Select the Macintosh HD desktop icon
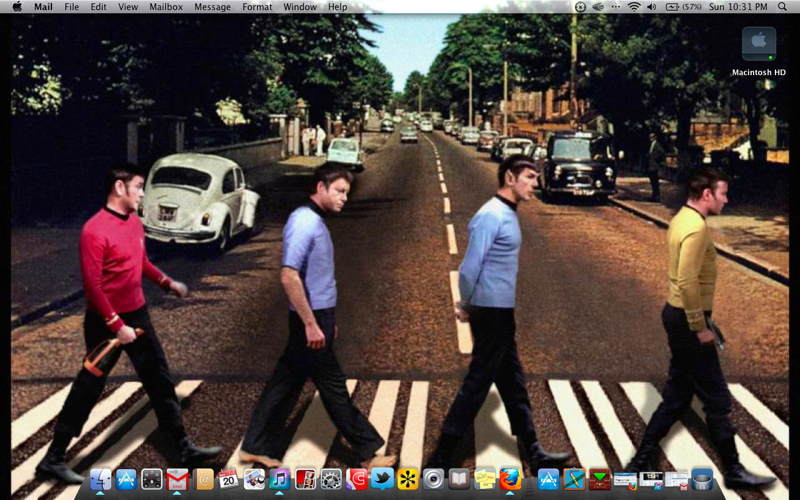 click(759, 51)
